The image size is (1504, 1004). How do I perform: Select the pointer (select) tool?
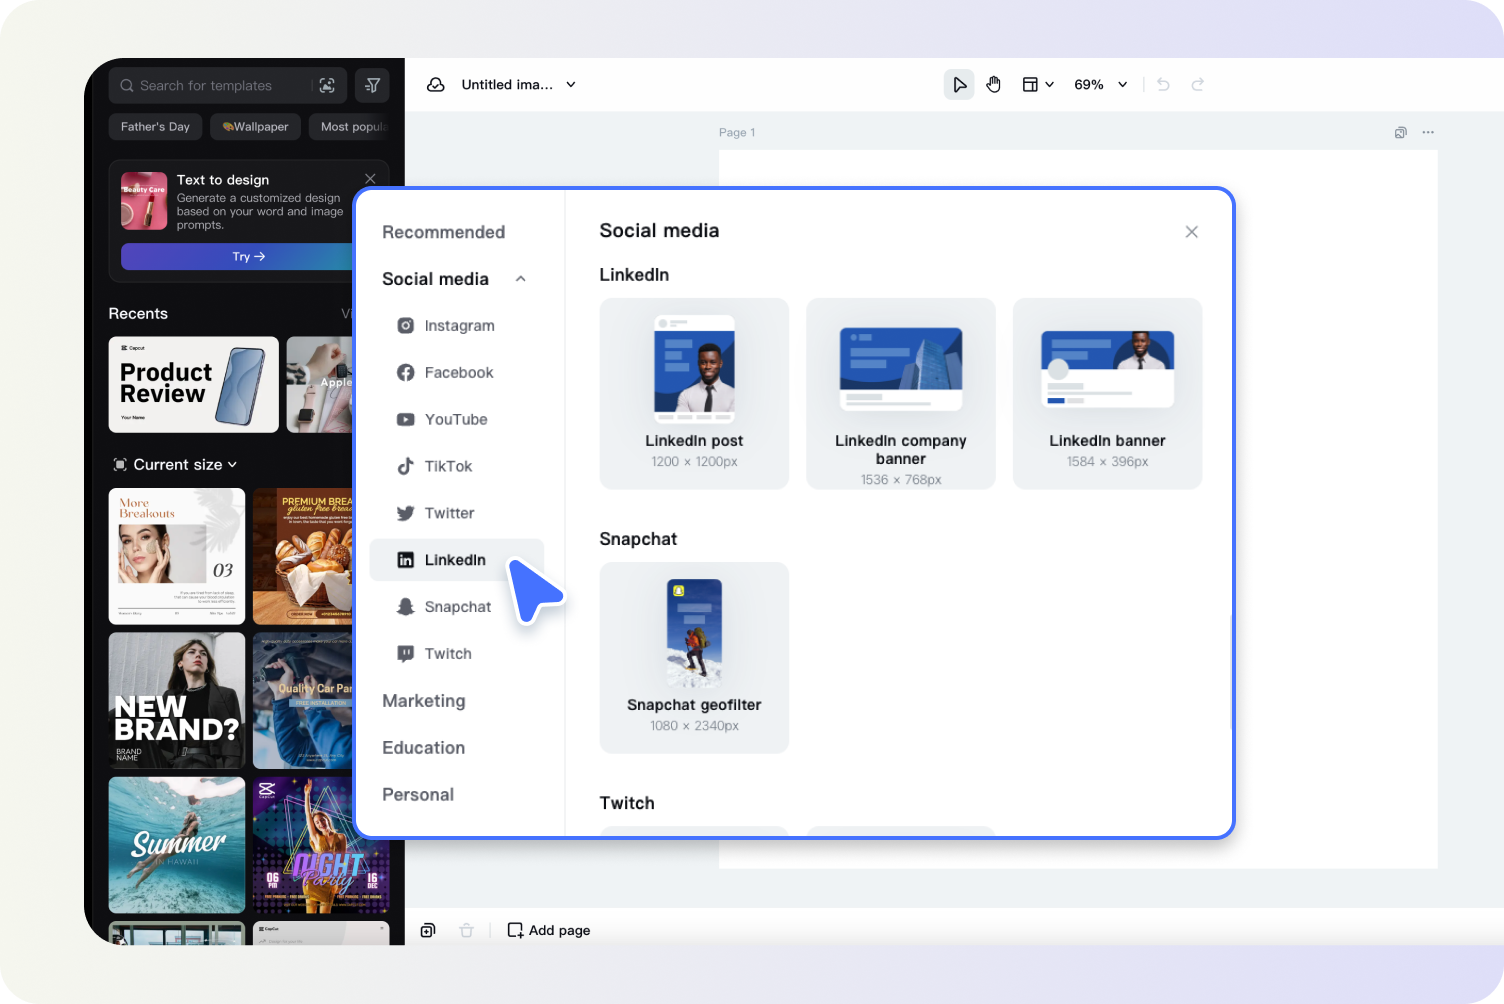coord(959,85)
